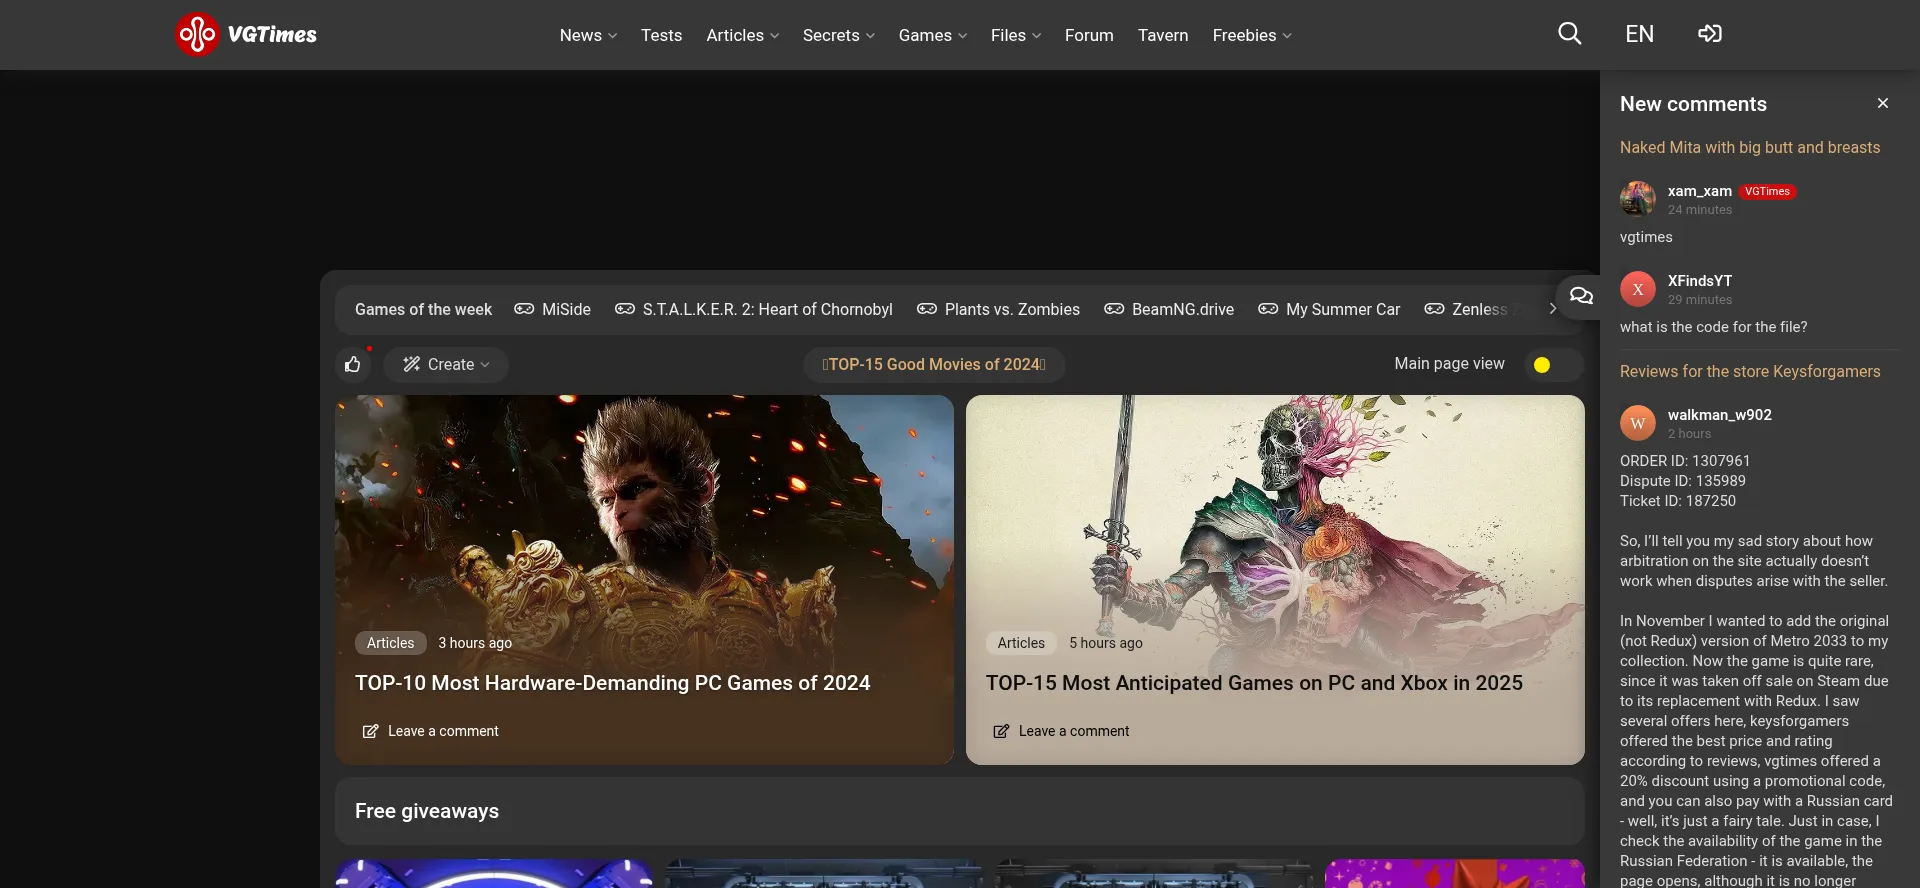Click the controller icon beside BeamNG.drive
The width and height of the screenshot is (1920, 888).
pos(1114,309)
